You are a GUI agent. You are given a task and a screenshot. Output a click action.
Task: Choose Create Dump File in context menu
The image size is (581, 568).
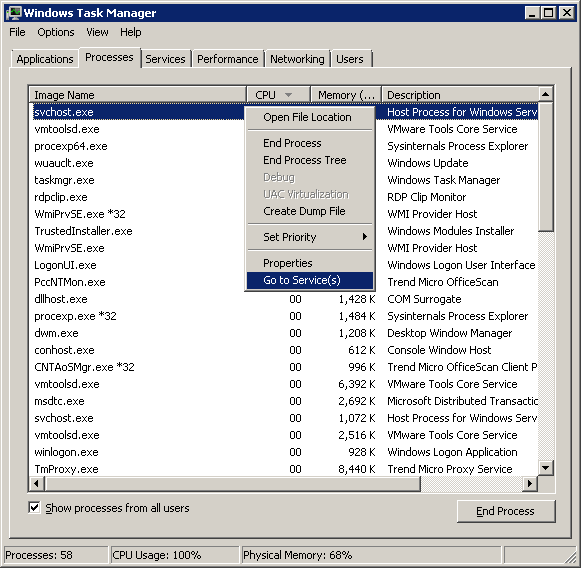[310, 211]
